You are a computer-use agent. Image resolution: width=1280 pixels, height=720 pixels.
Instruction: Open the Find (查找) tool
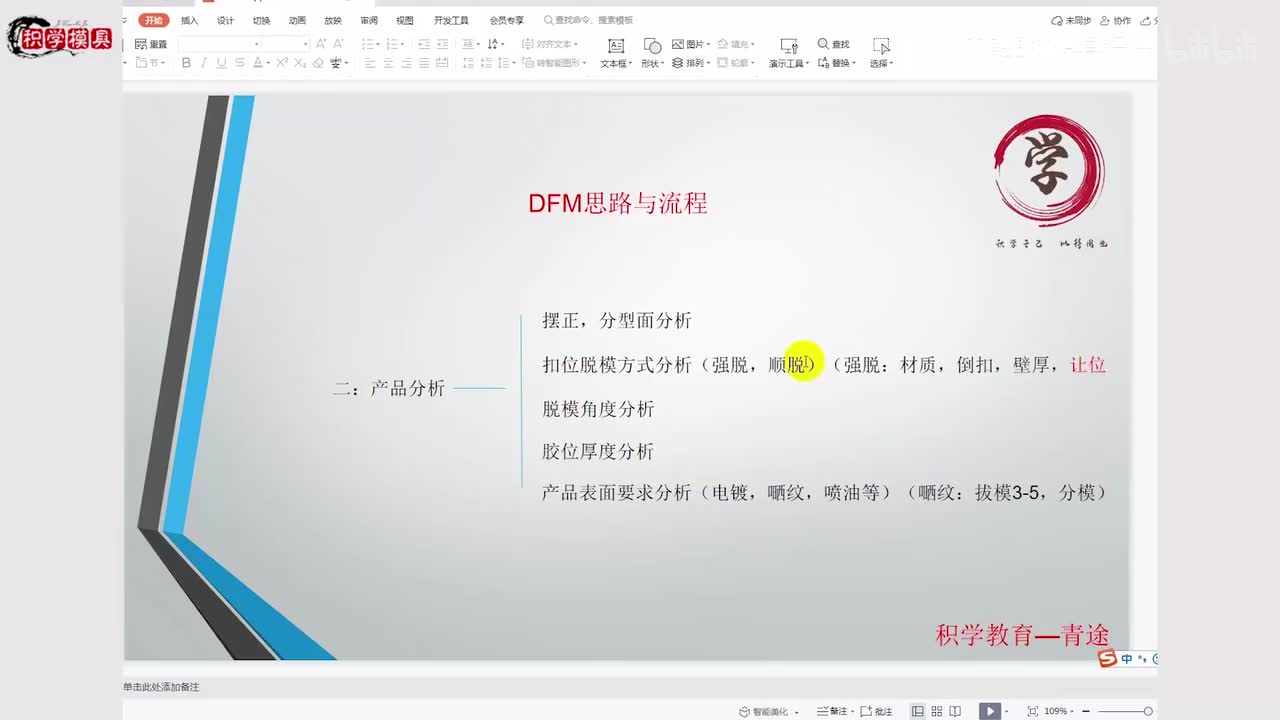click(x=834, y=44)
